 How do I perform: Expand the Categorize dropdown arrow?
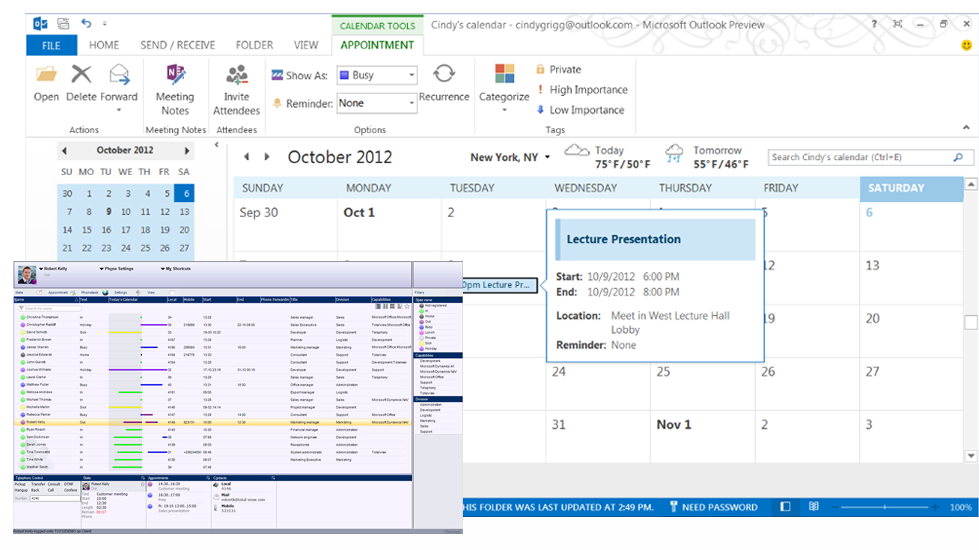[x=504, y=110]
